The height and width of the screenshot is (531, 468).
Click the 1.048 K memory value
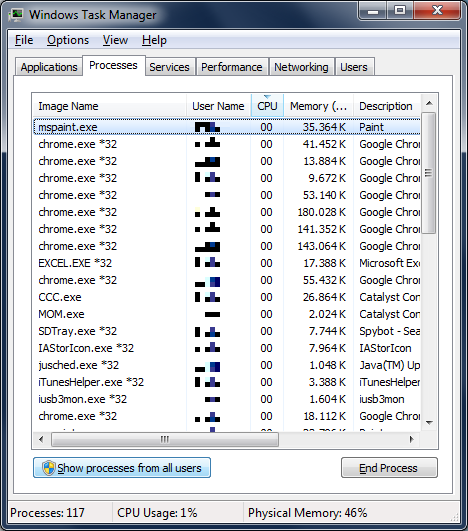(327, 365)
